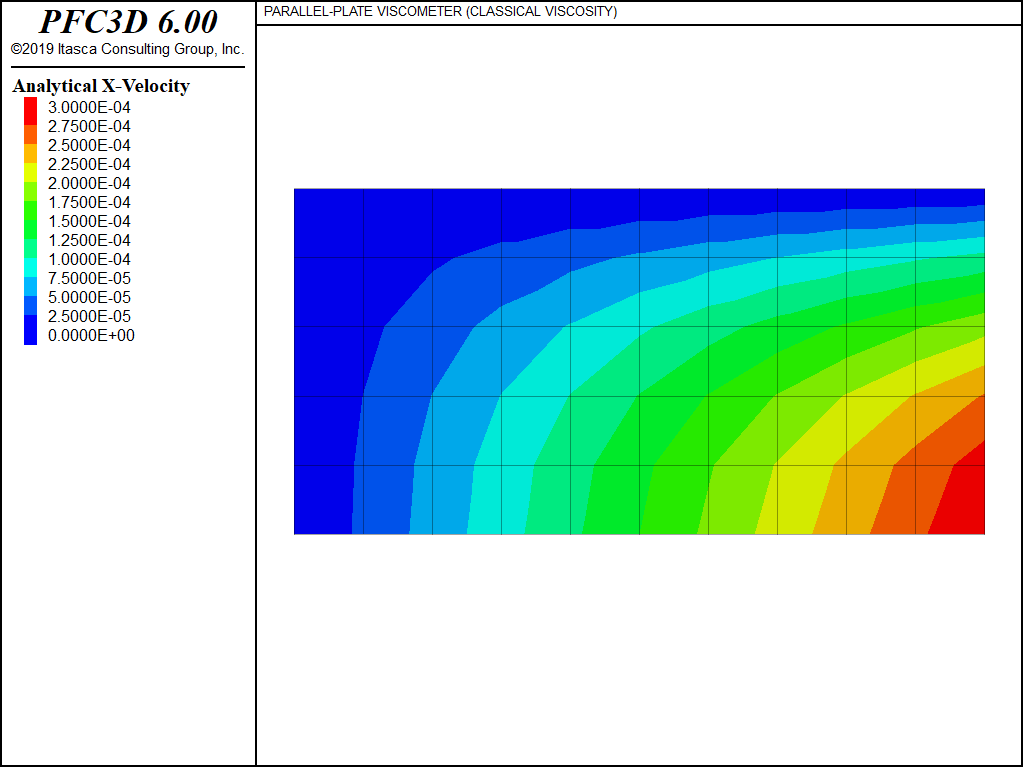Viewport: 1024px width, 768px height.
Task: Click the dark blue 0.0000E+00 legend swatch
Action: [31, 330]
